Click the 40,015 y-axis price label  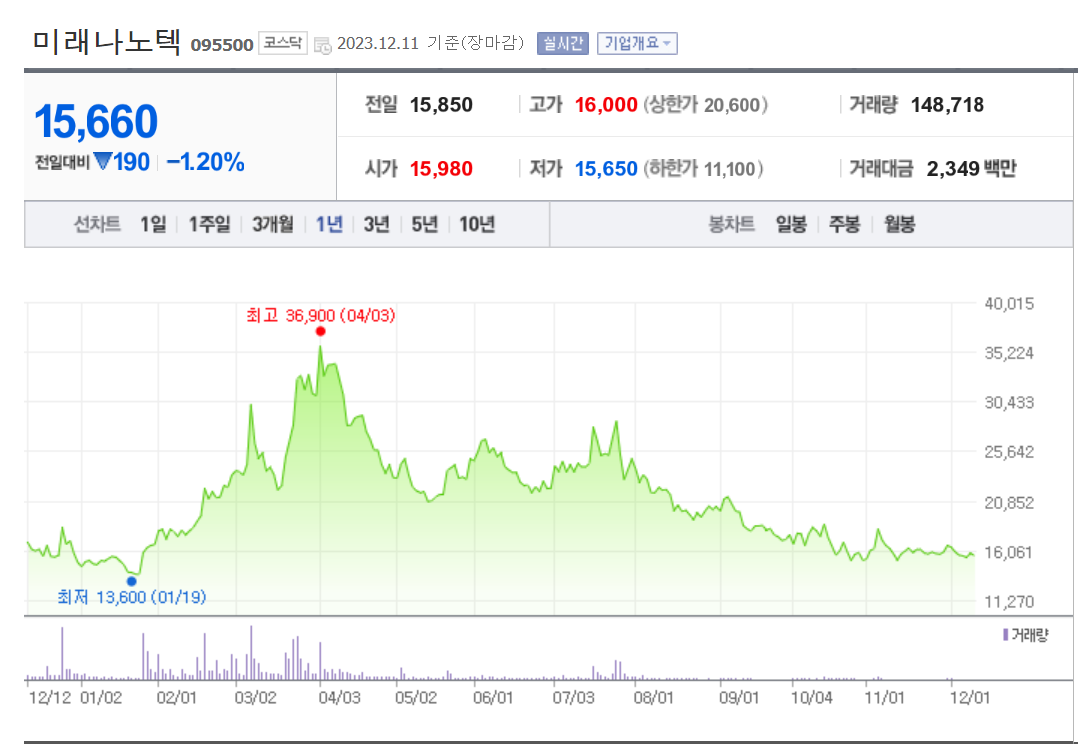[x=1009, y=304]
